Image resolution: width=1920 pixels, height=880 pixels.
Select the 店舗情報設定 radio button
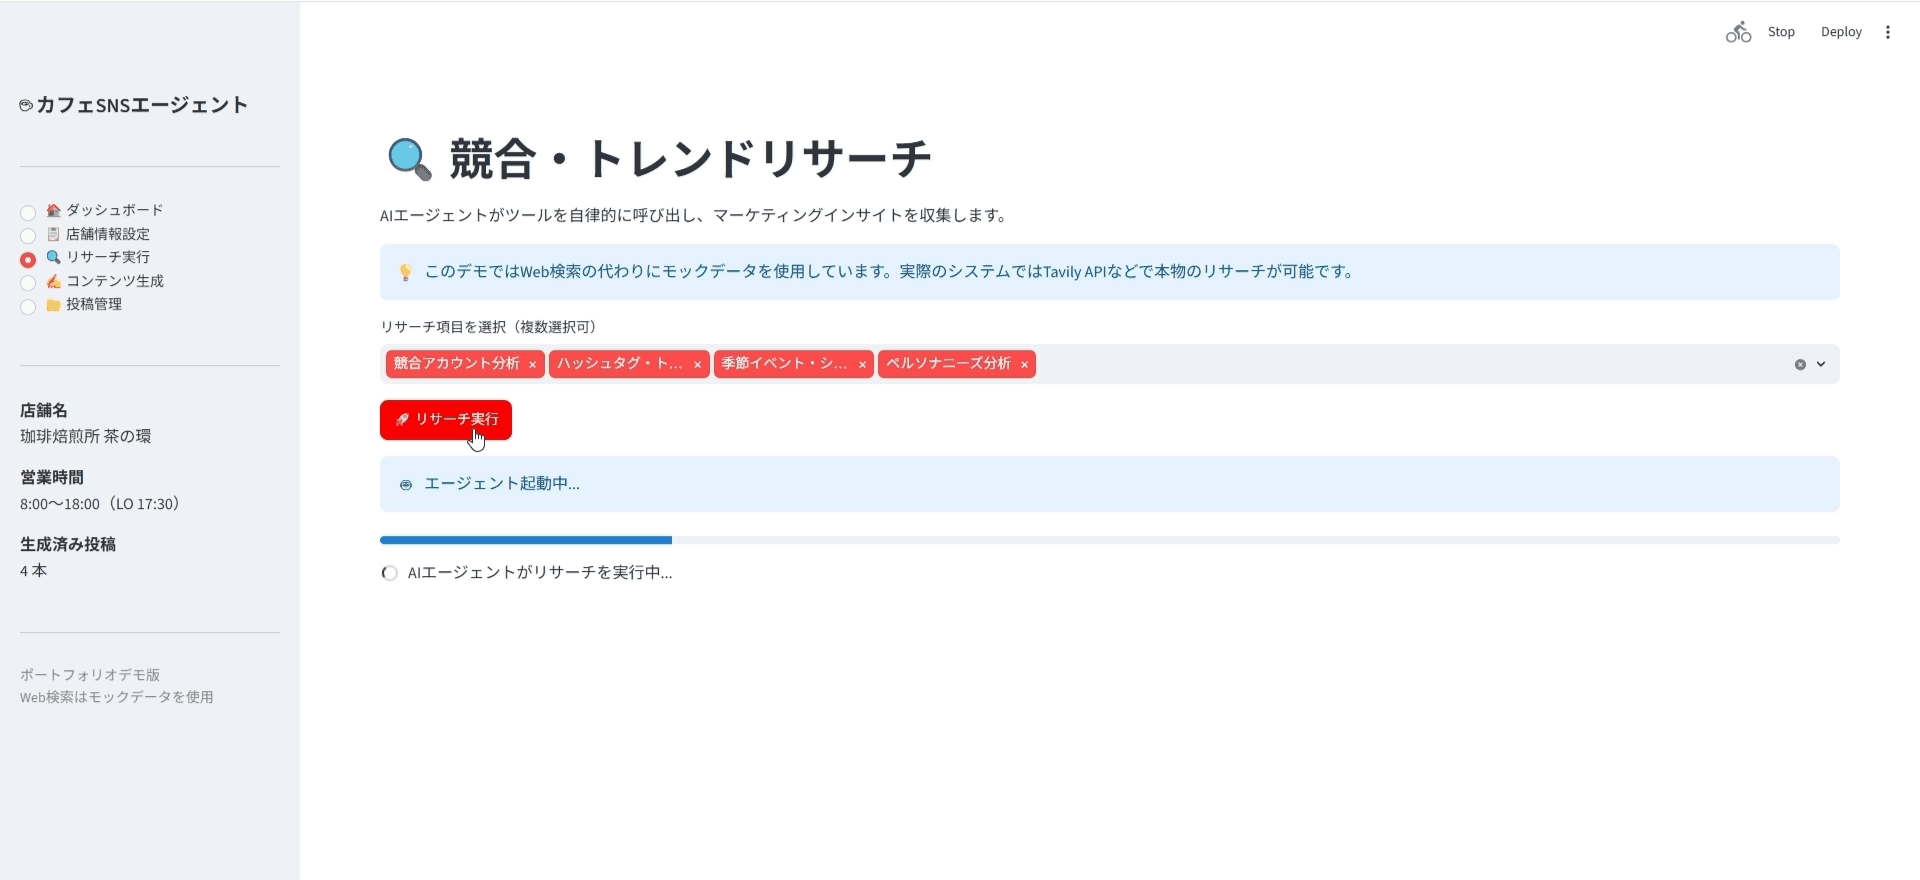pos(28,235)
